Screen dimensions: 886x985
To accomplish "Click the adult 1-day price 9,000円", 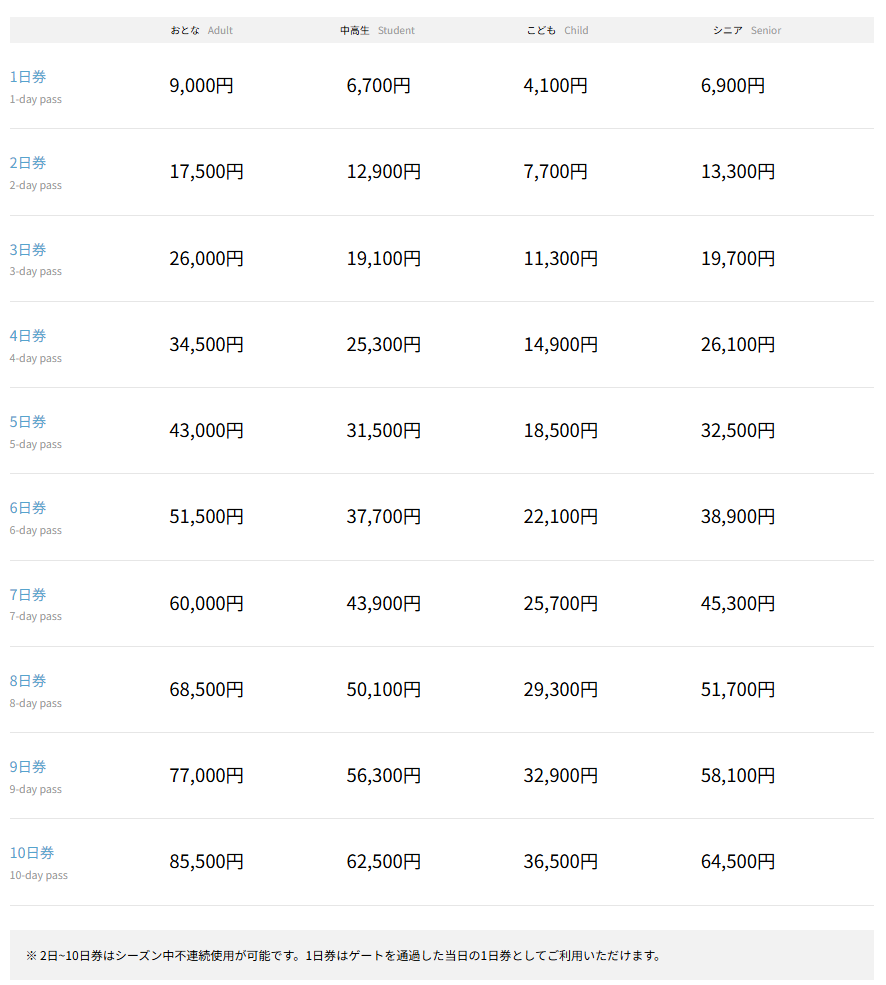I will [201, 86].
